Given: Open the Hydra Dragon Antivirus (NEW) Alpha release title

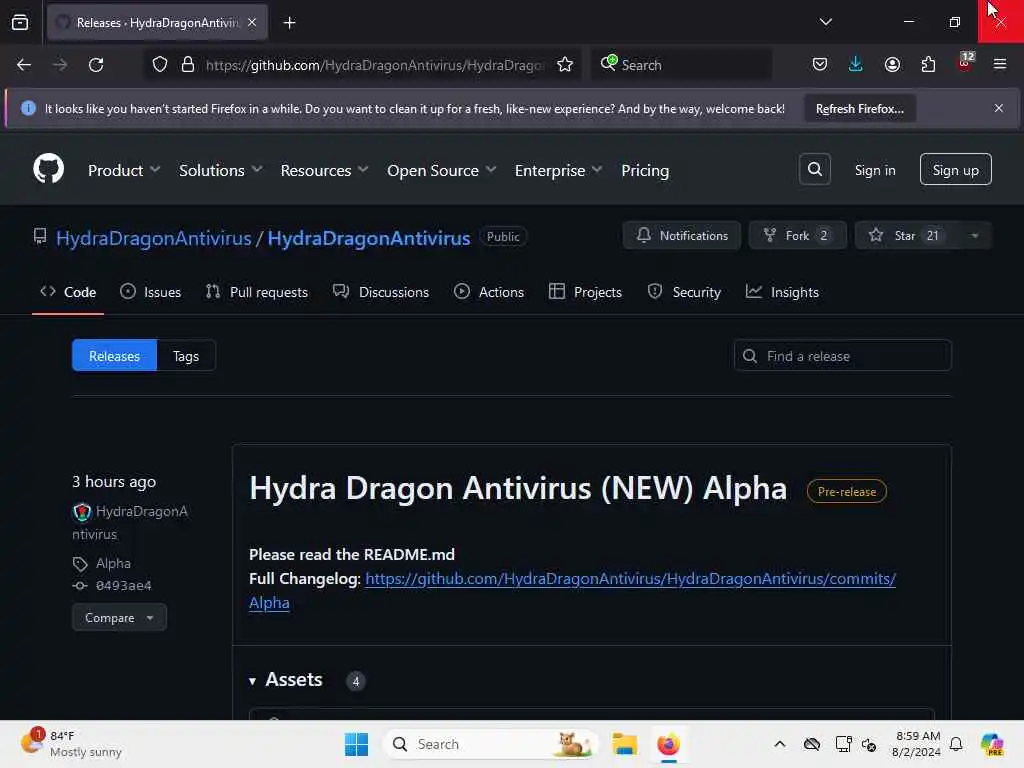Looking at the screenshot, I should (518, 488).
